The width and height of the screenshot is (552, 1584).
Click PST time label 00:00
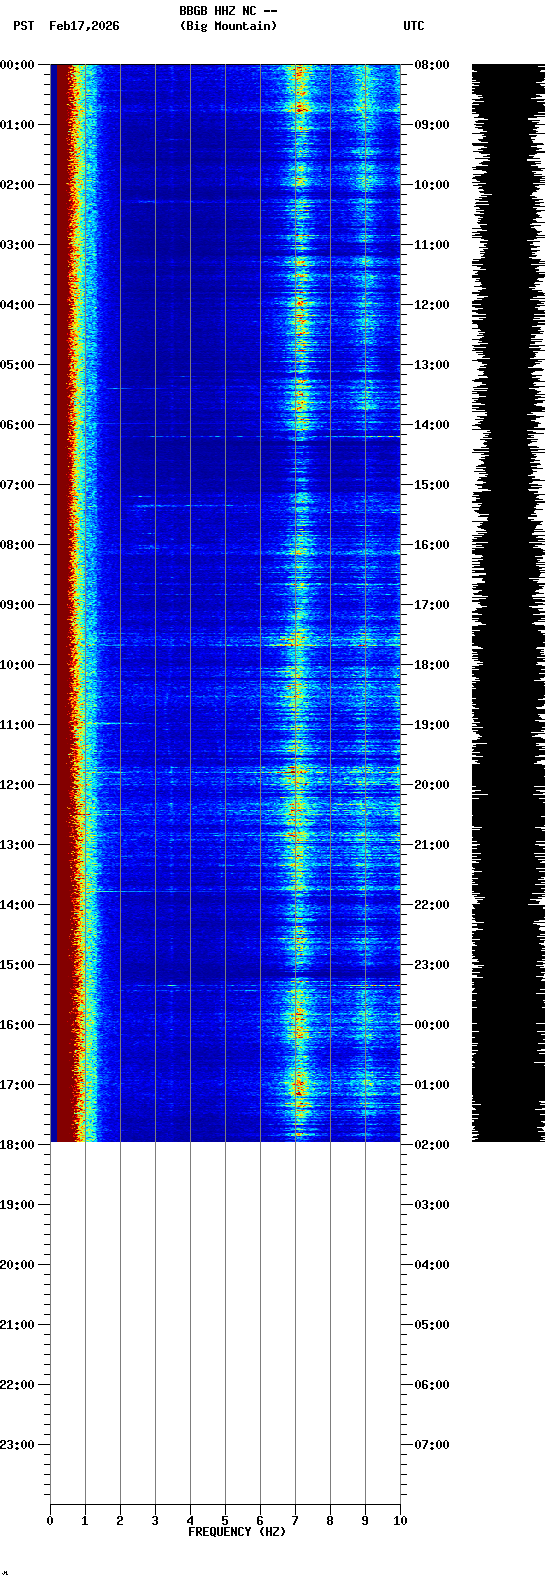click(x=18, y=65)
